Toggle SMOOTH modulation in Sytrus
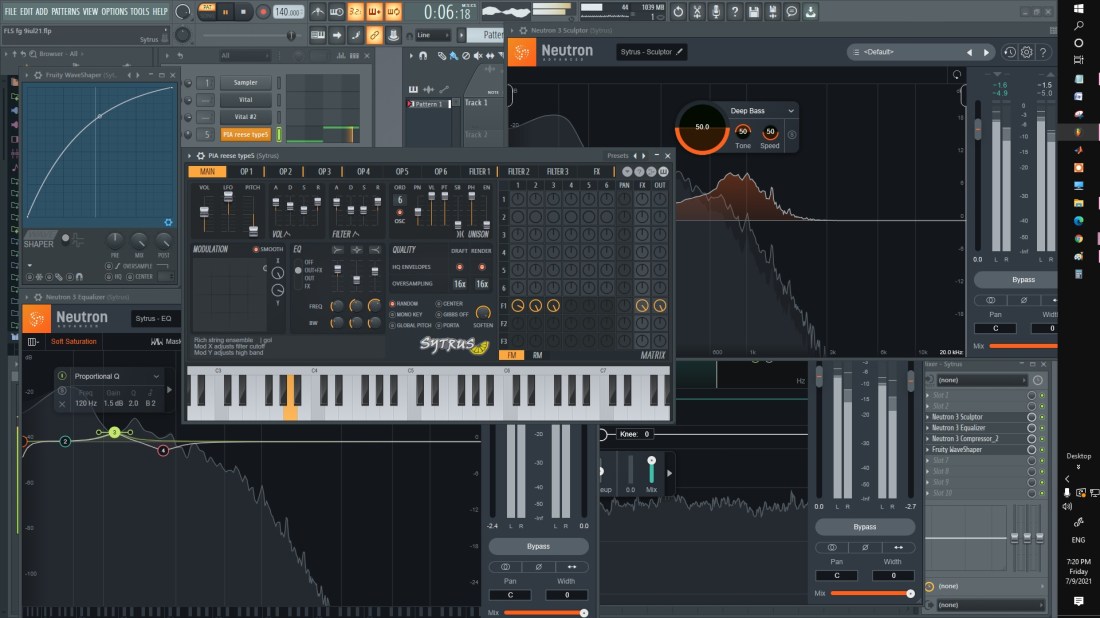Viewport: 1100px width, 618px height. tap(256, 249)
